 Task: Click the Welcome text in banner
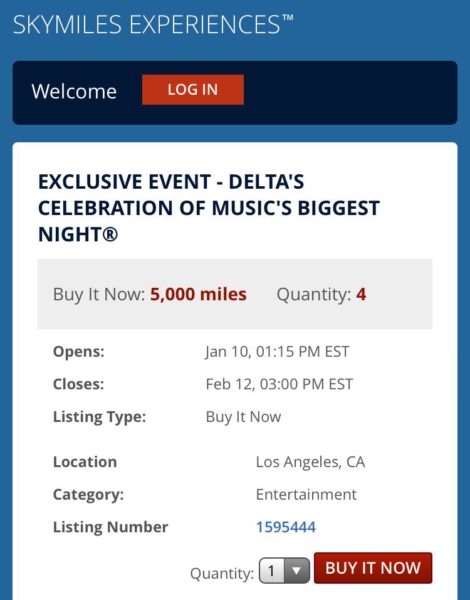(74, 91)
